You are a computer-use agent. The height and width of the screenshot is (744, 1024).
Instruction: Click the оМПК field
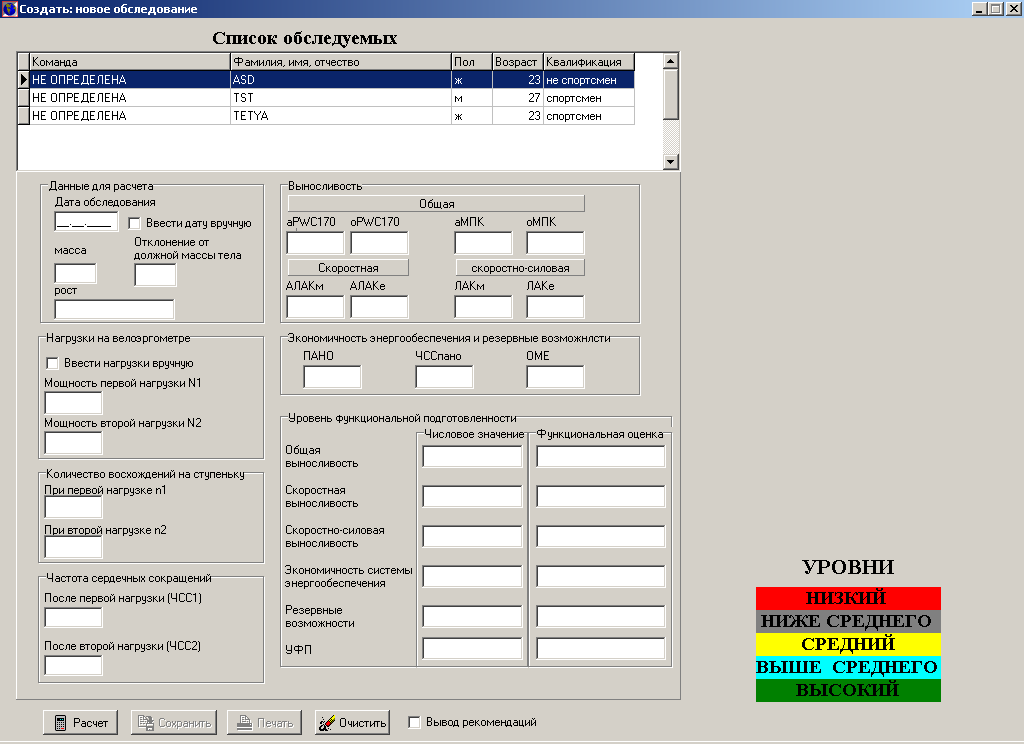pyautogui.click(x=555, y=243)
